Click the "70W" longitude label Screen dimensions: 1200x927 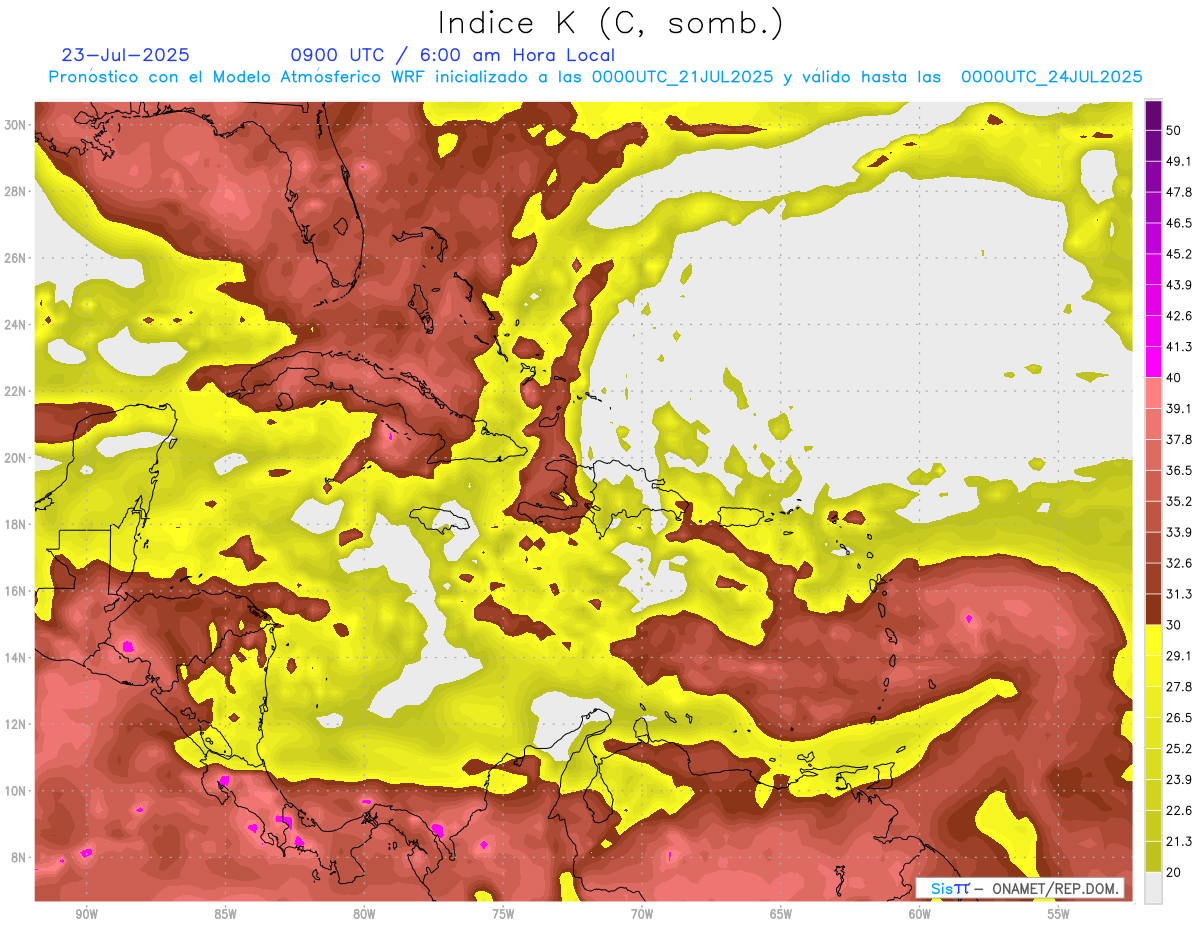pos(642,914)
